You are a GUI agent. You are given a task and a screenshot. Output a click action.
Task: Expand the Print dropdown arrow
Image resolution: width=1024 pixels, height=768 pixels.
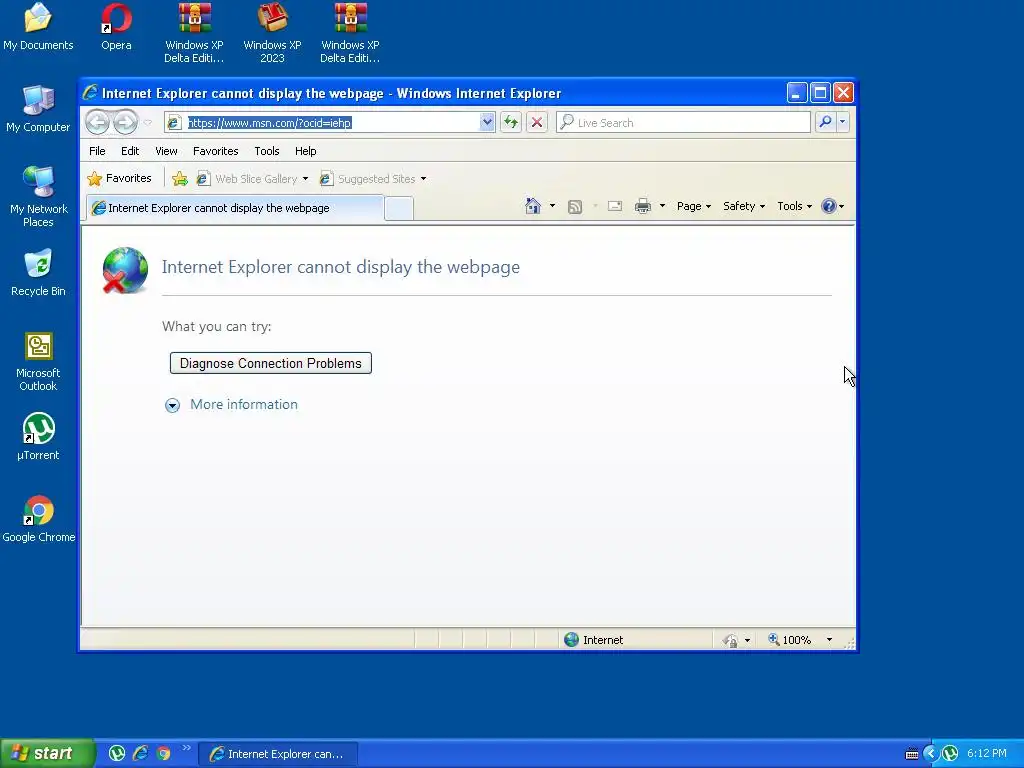pos(662,206)
